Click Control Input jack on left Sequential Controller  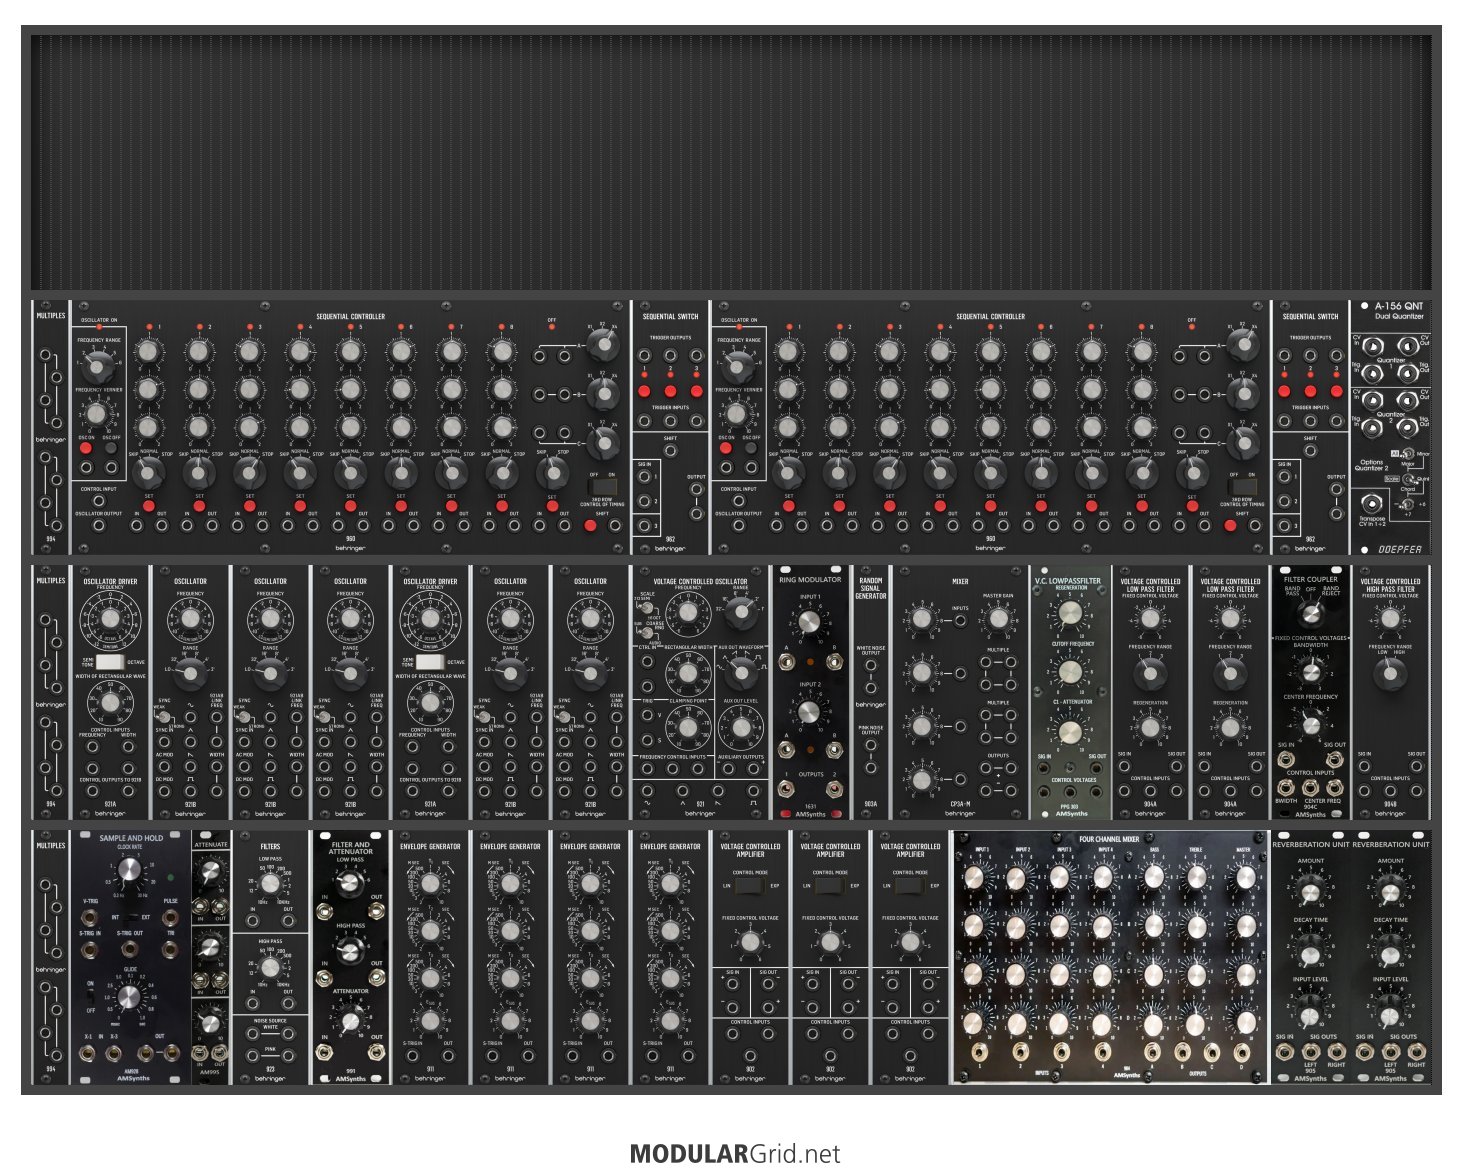click(99, 500)
